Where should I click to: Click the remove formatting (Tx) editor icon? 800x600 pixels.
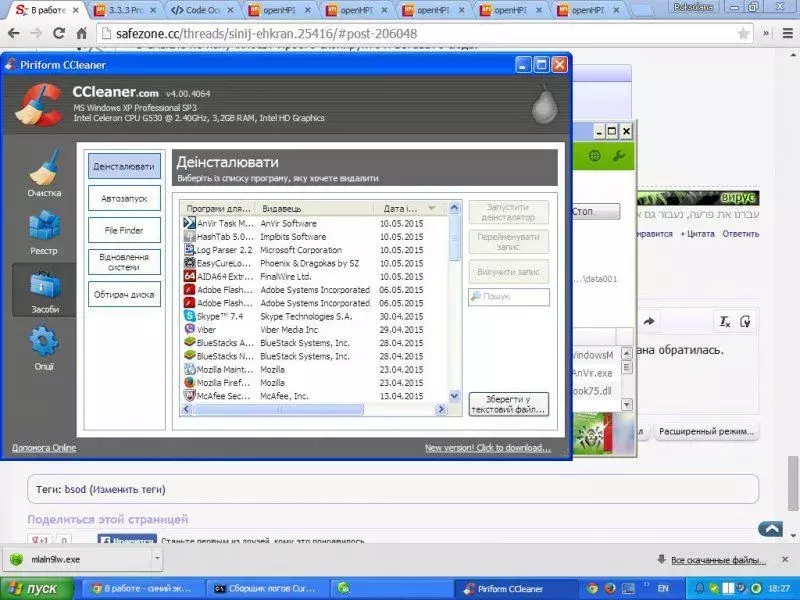click(x=724, y=321)
